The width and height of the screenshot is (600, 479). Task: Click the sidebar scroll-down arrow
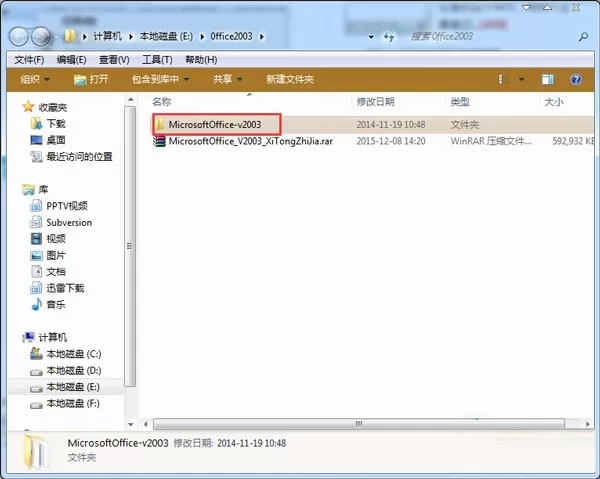coord(130,424)
